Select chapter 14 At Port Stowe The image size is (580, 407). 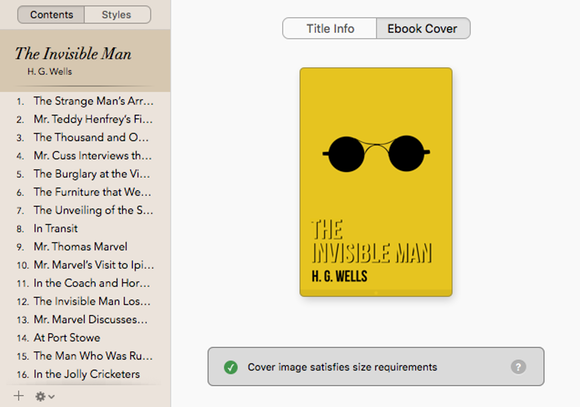point(85,337)
